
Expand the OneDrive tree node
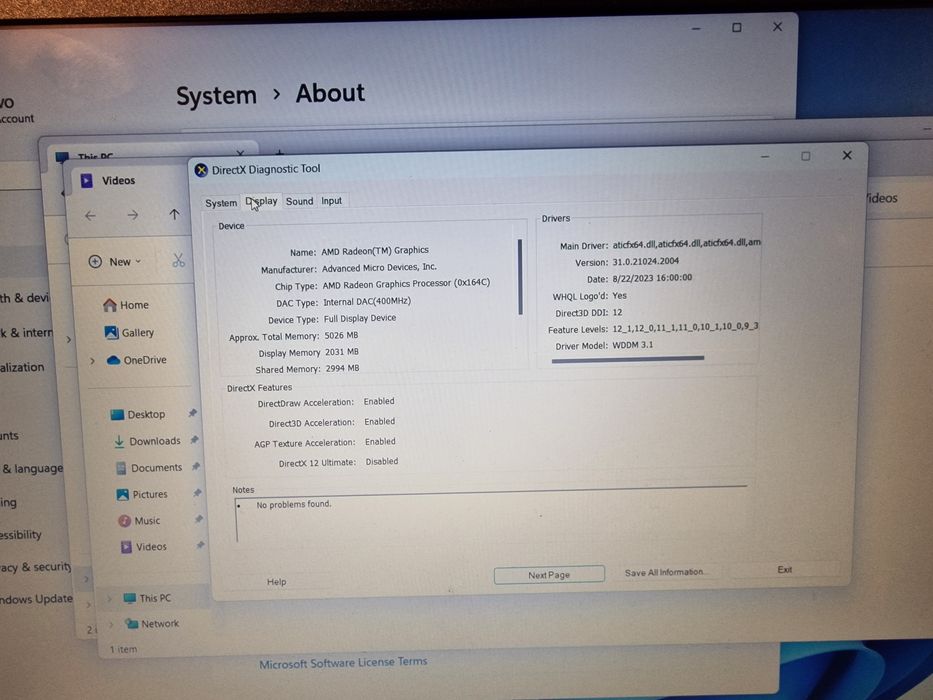92,361
